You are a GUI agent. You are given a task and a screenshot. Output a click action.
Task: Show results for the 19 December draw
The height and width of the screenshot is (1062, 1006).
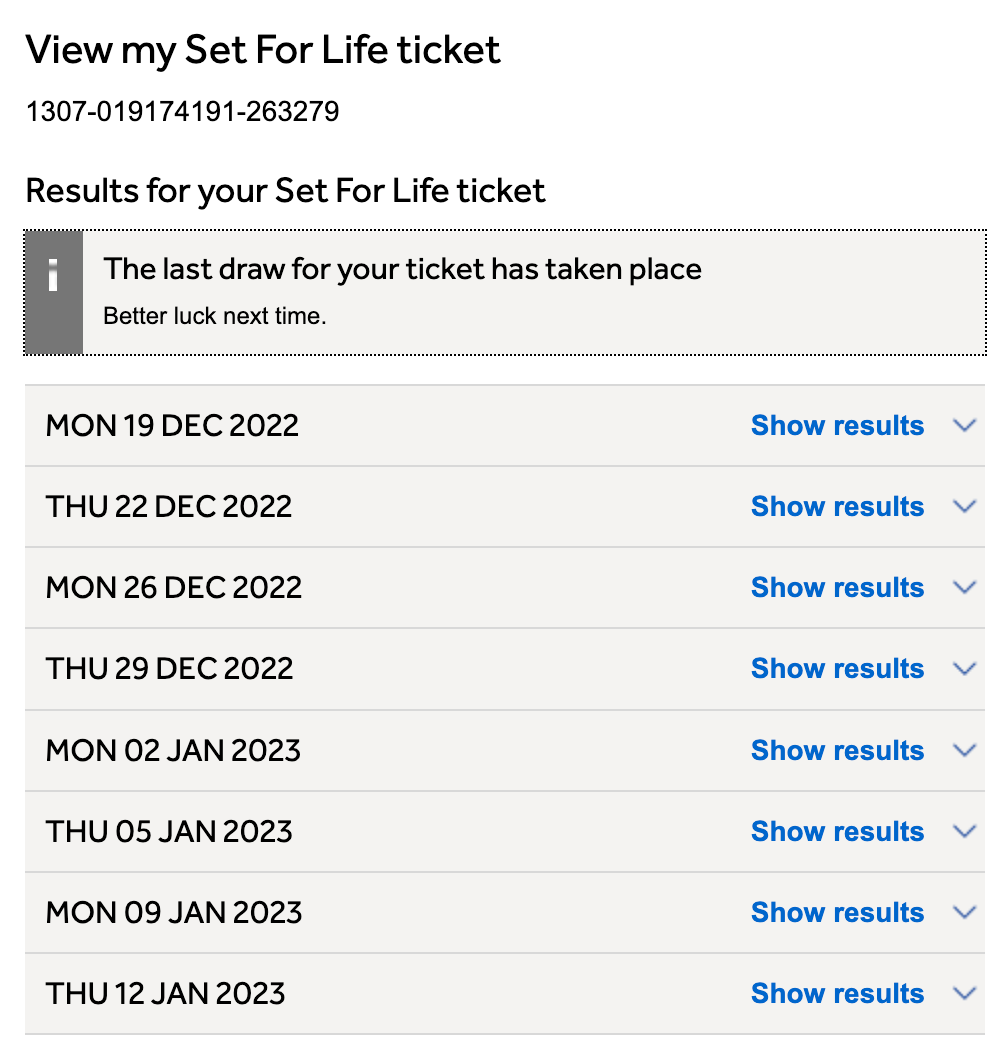click(837, 425)
